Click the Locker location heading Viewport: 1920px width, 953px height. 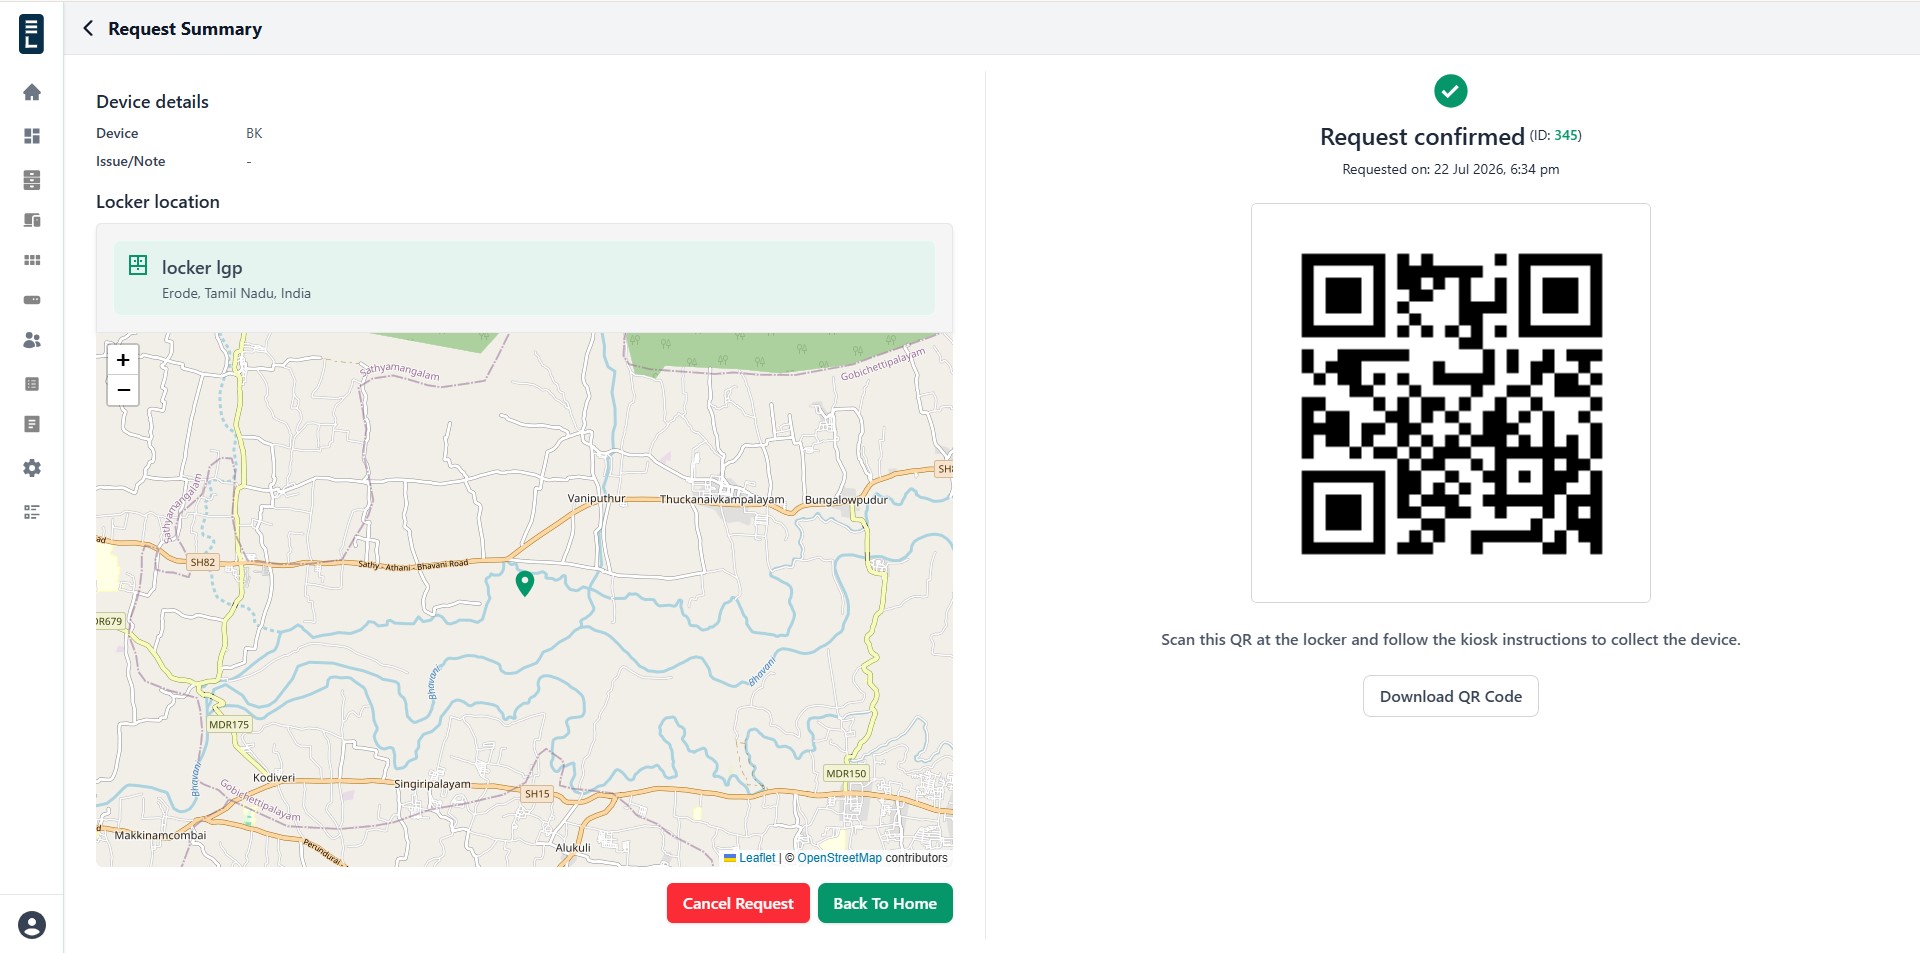coord(158,202)
